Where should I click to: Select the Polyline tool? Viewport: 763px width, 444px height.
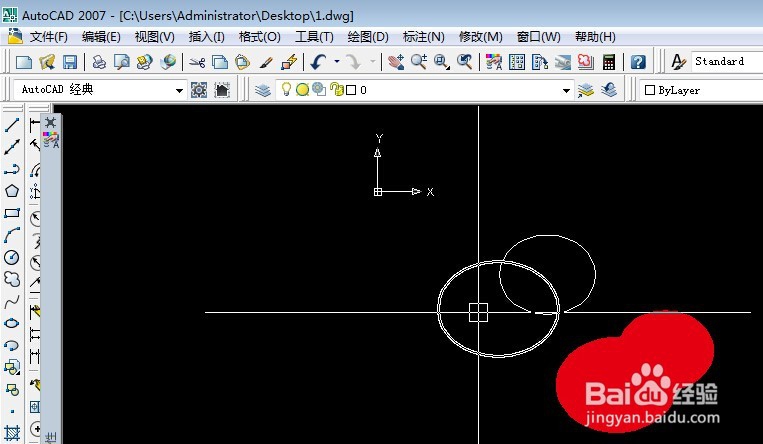[x=12, y=169]
